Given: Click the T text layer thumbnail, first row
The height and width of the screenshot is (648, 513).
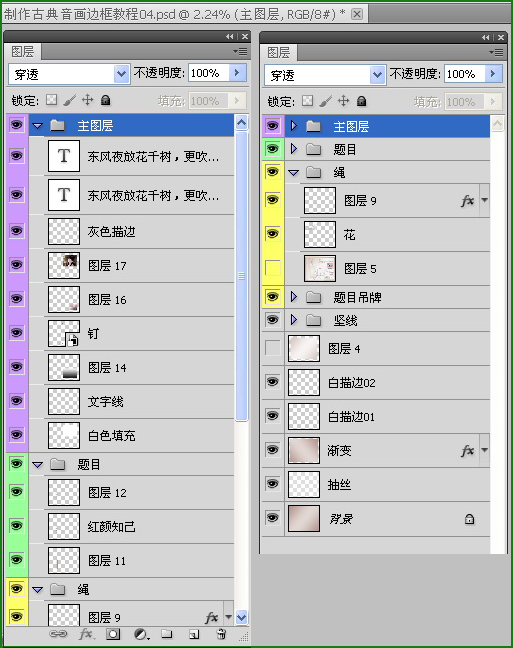Looking at the screenshot, I should pyautogui.click(x=64, y=156).
